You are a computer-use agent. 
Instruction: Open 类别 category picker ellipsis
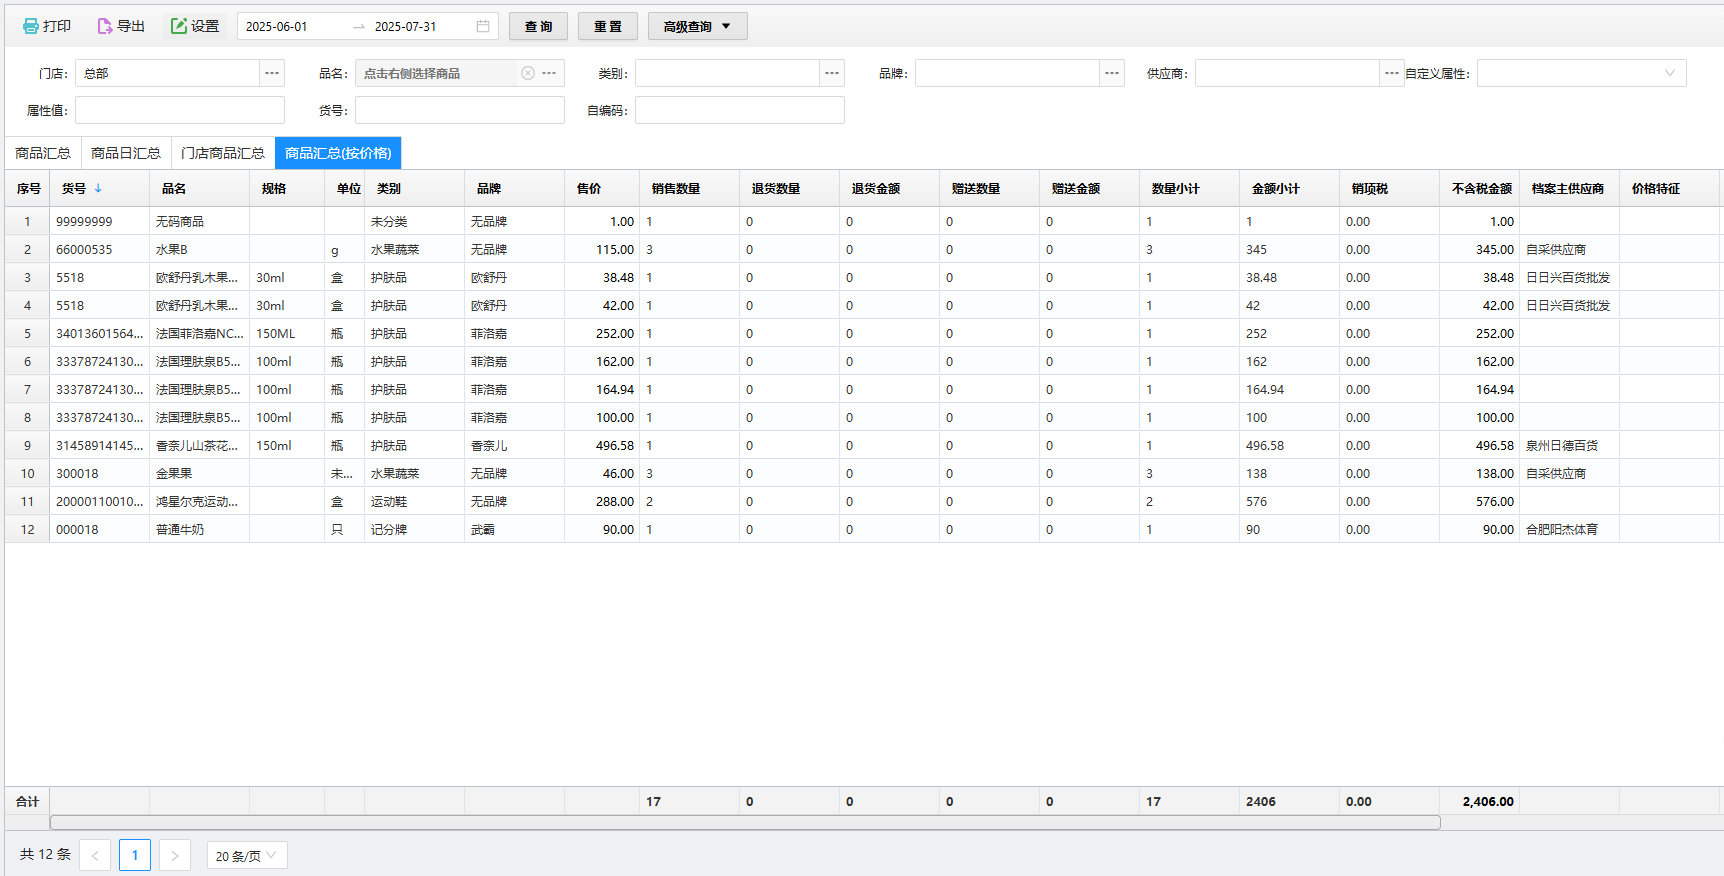pyautogui.click(x=832, y=73)
